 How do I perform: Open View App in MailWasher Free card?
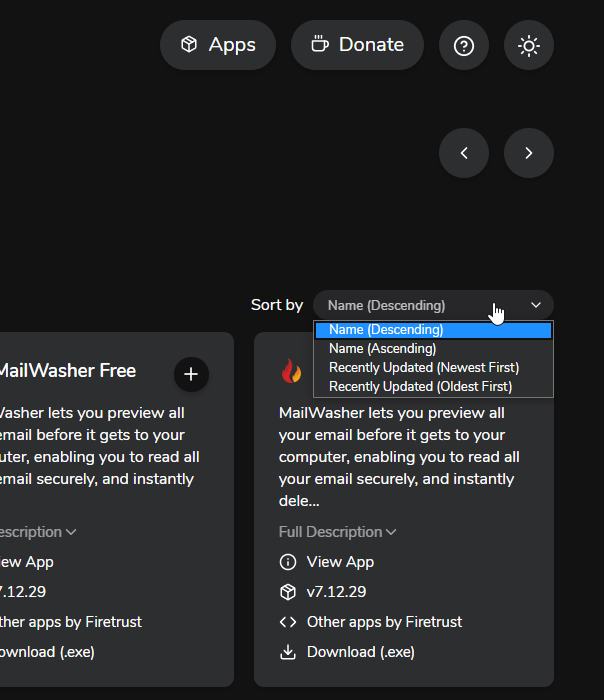click(27, 562)
